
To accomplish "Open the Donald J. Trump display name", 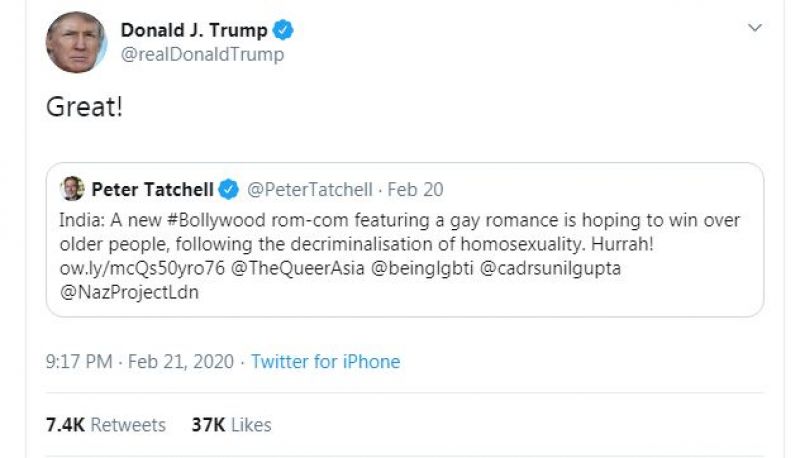I will [194, 30].
